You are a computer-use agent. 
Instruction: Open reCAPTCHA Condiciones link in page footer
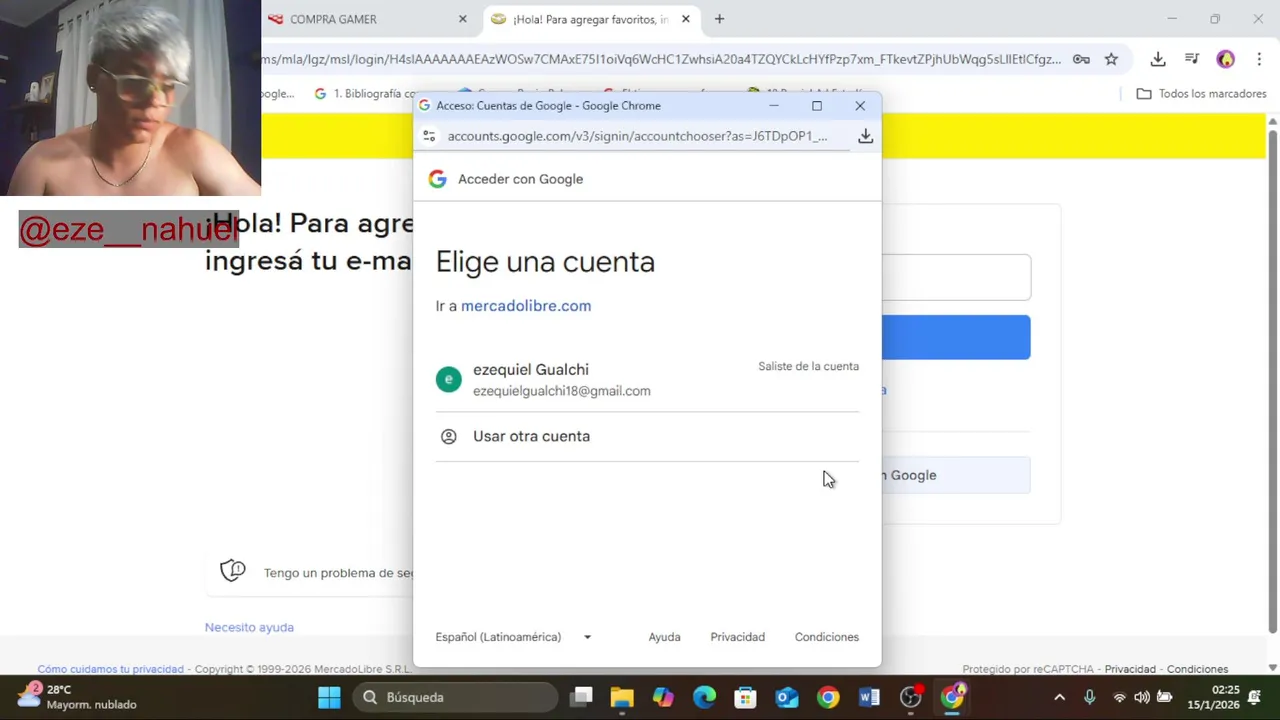tap(1197, 669)
